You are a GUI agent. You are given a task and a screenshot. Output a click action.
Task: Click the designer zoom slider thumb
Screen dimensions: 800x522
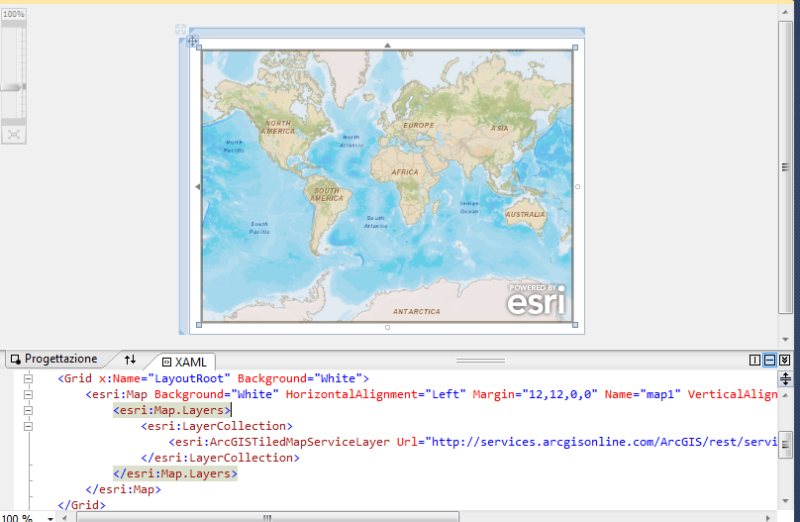13,87
